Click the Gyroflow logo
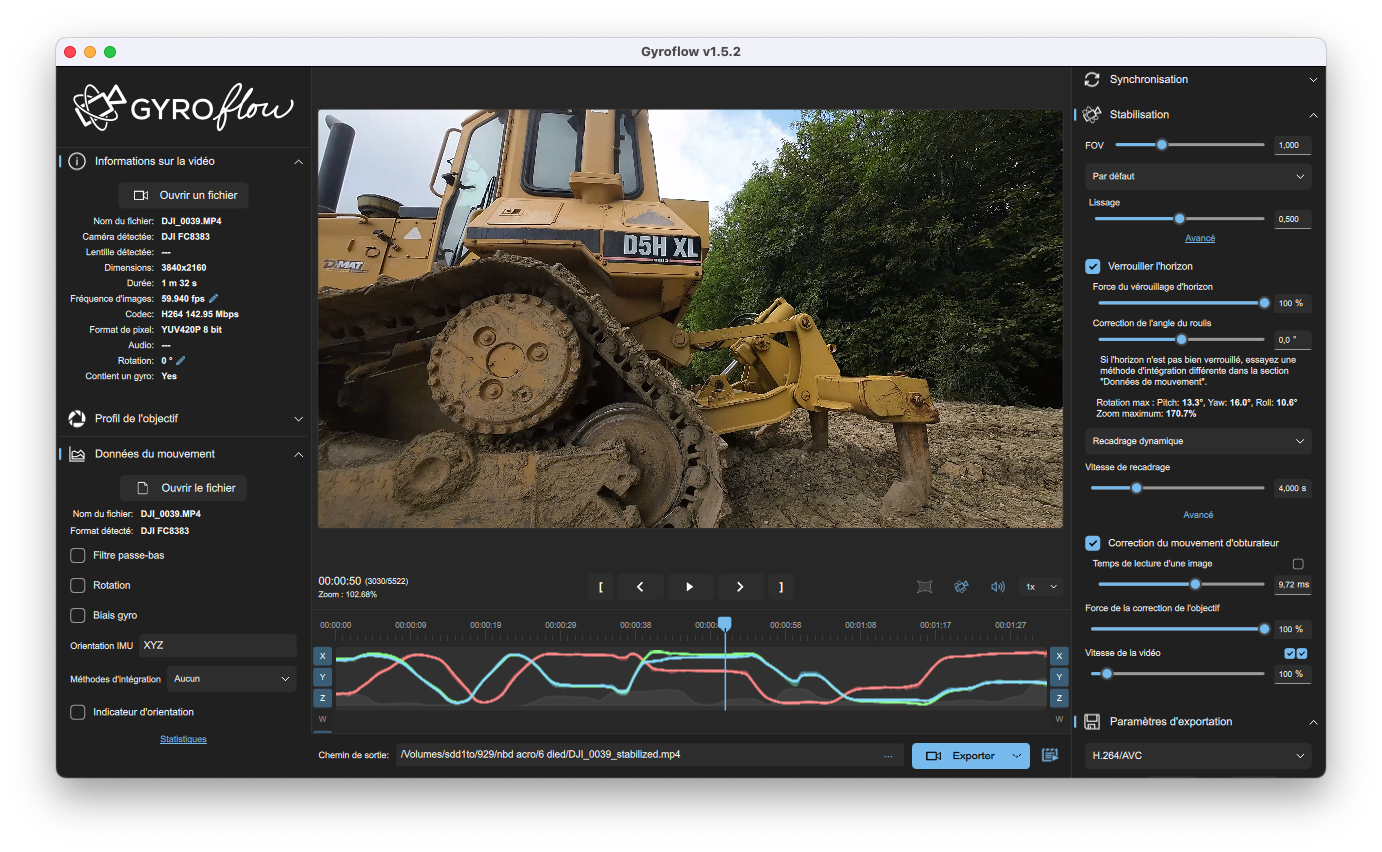Viewport: 1382px width, 852px height. tap(184, 107)
